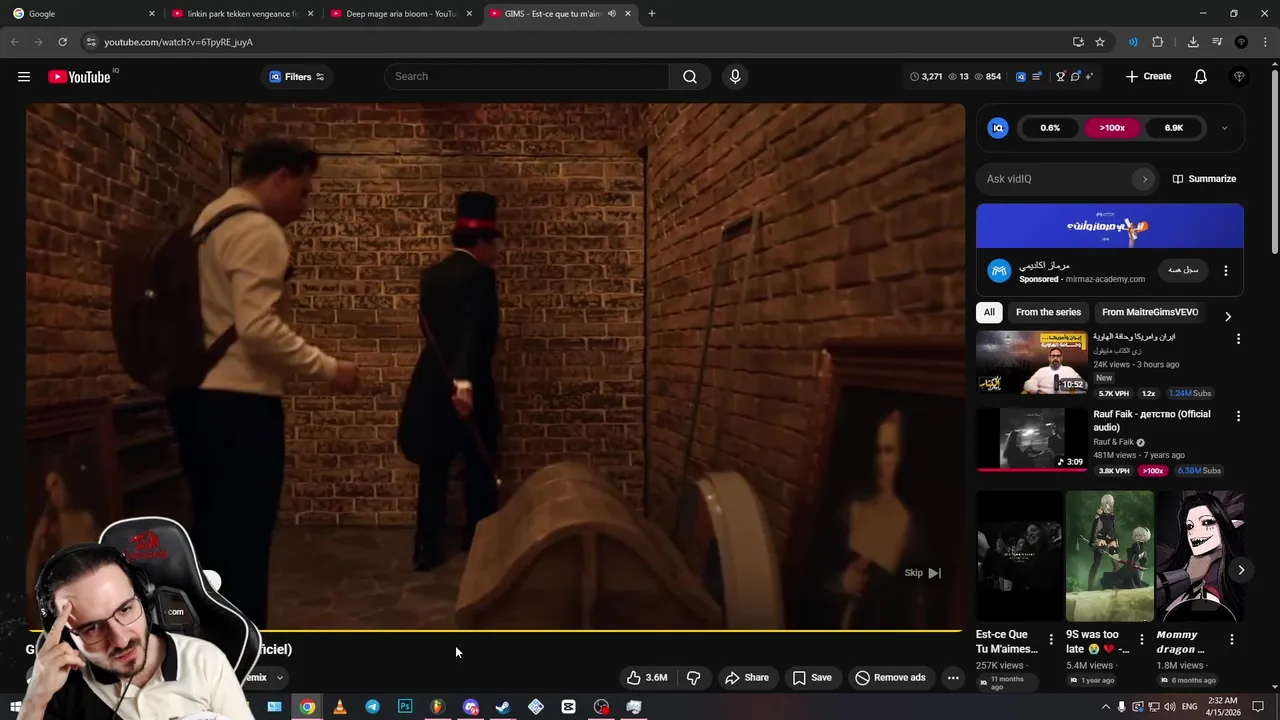Bookmark this page with star icon
1280x720 pixels.
pos(1100,42)
